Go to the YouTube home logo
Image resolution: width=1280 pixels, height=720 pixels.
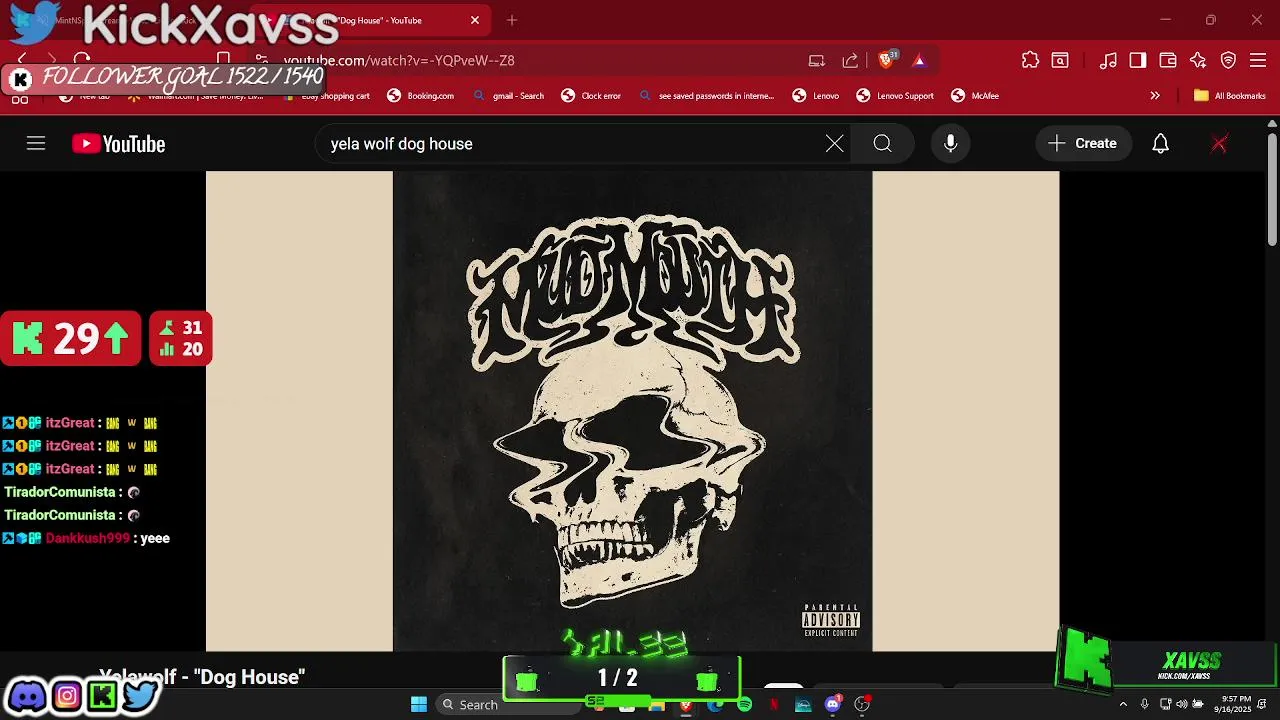coord(118,144)
